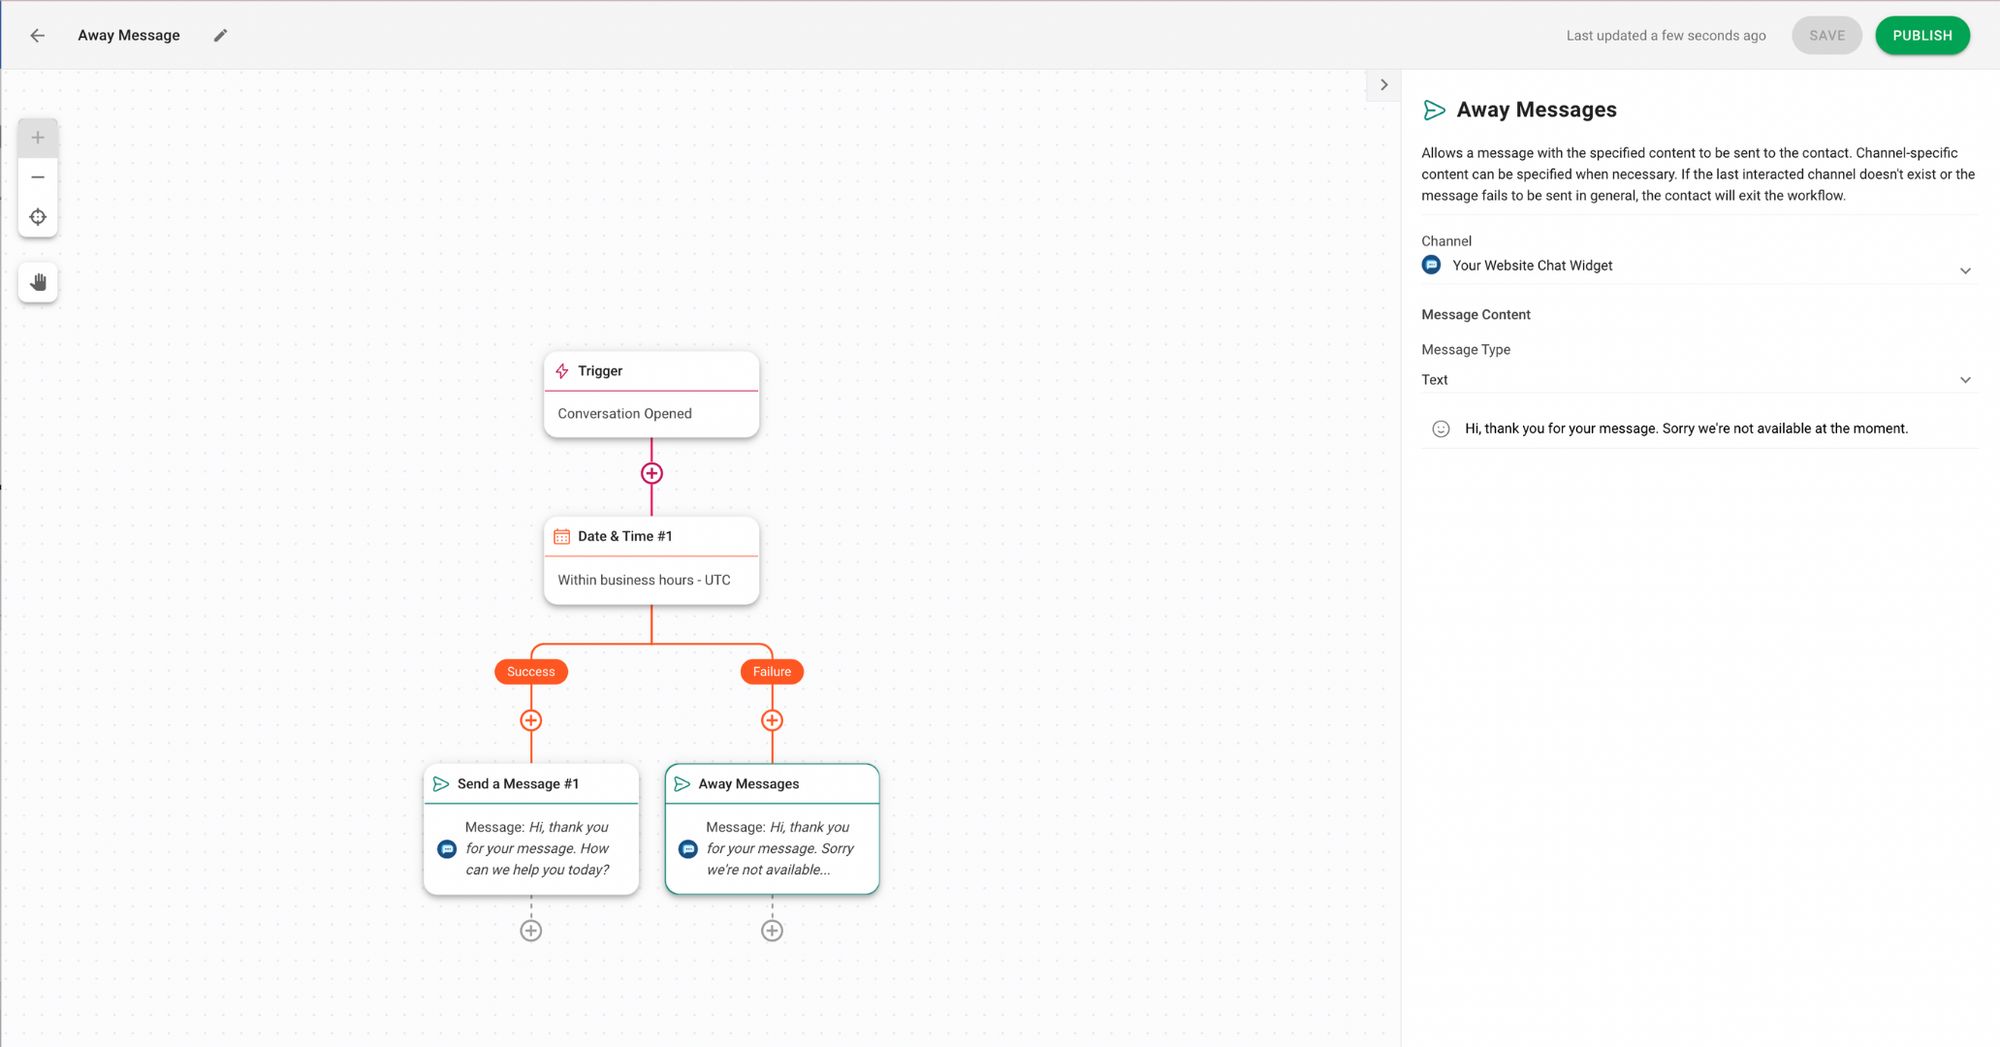Screen dimensions: 2000x1047
Task: Click chat widget icon in Send a Message #1
Action: (447, 849)
